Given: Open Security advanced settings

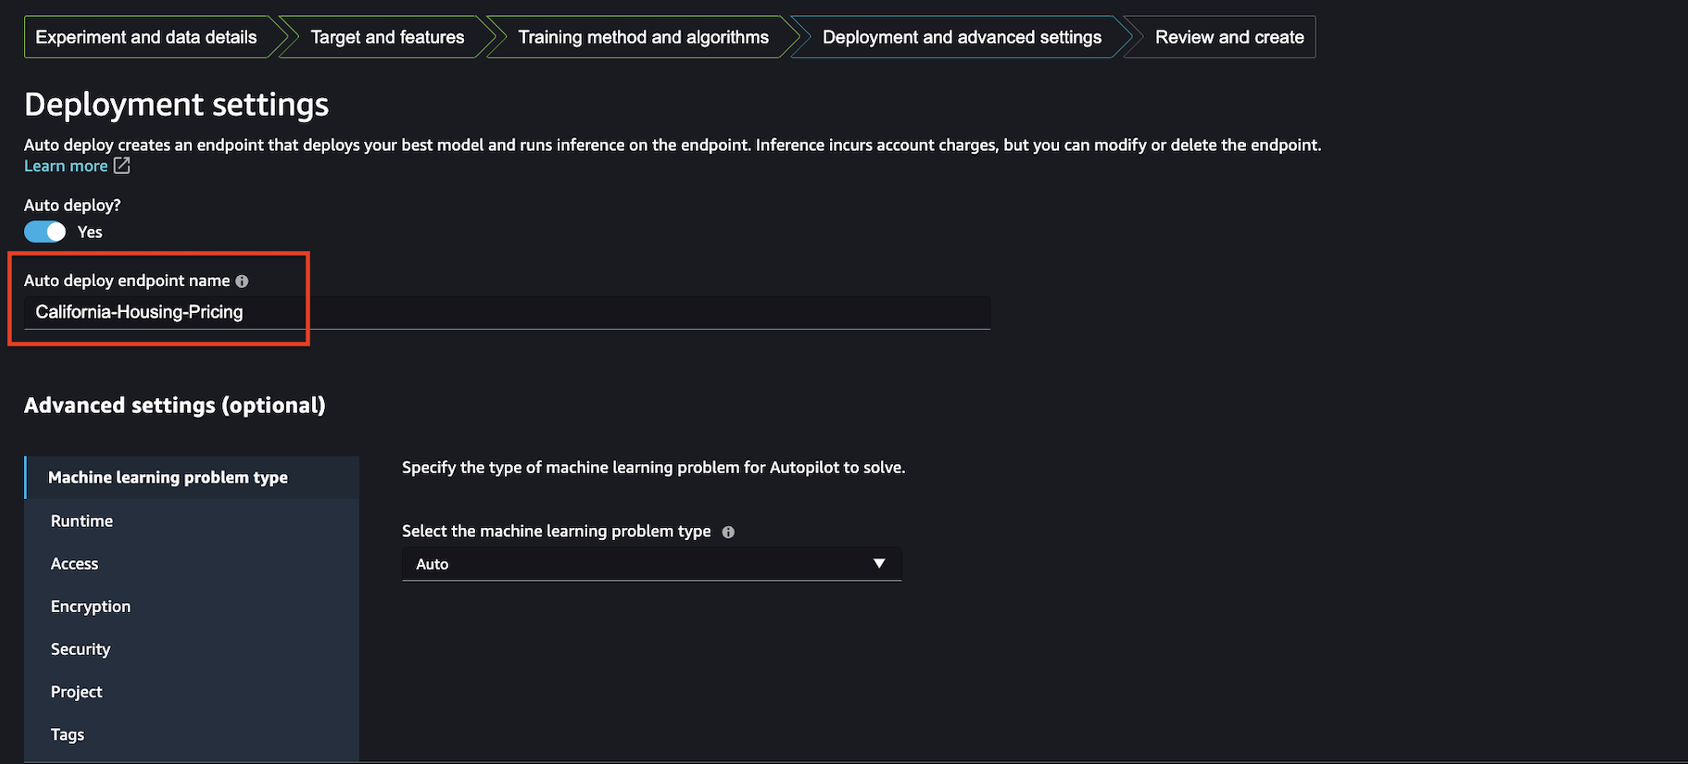Looking at the screenshot, I should pos(81,650).
